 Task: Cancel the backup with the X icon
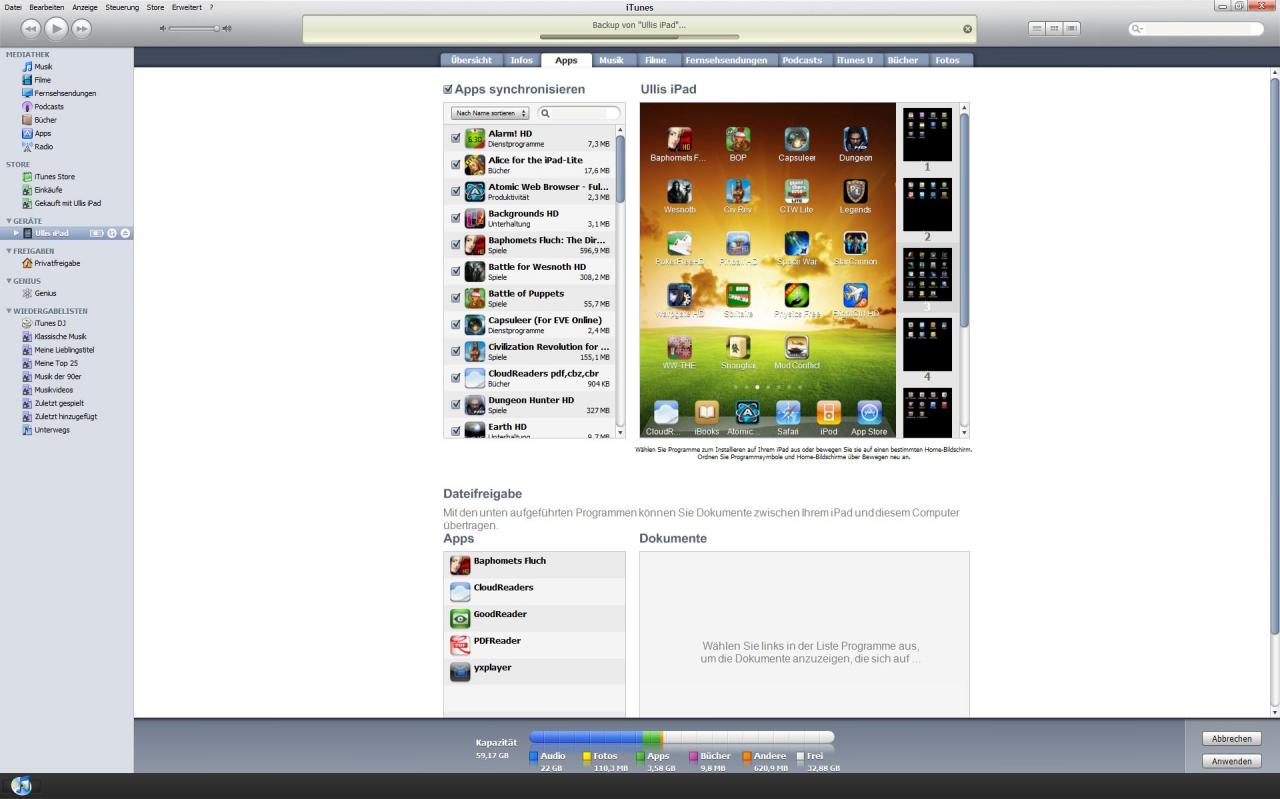967,29
